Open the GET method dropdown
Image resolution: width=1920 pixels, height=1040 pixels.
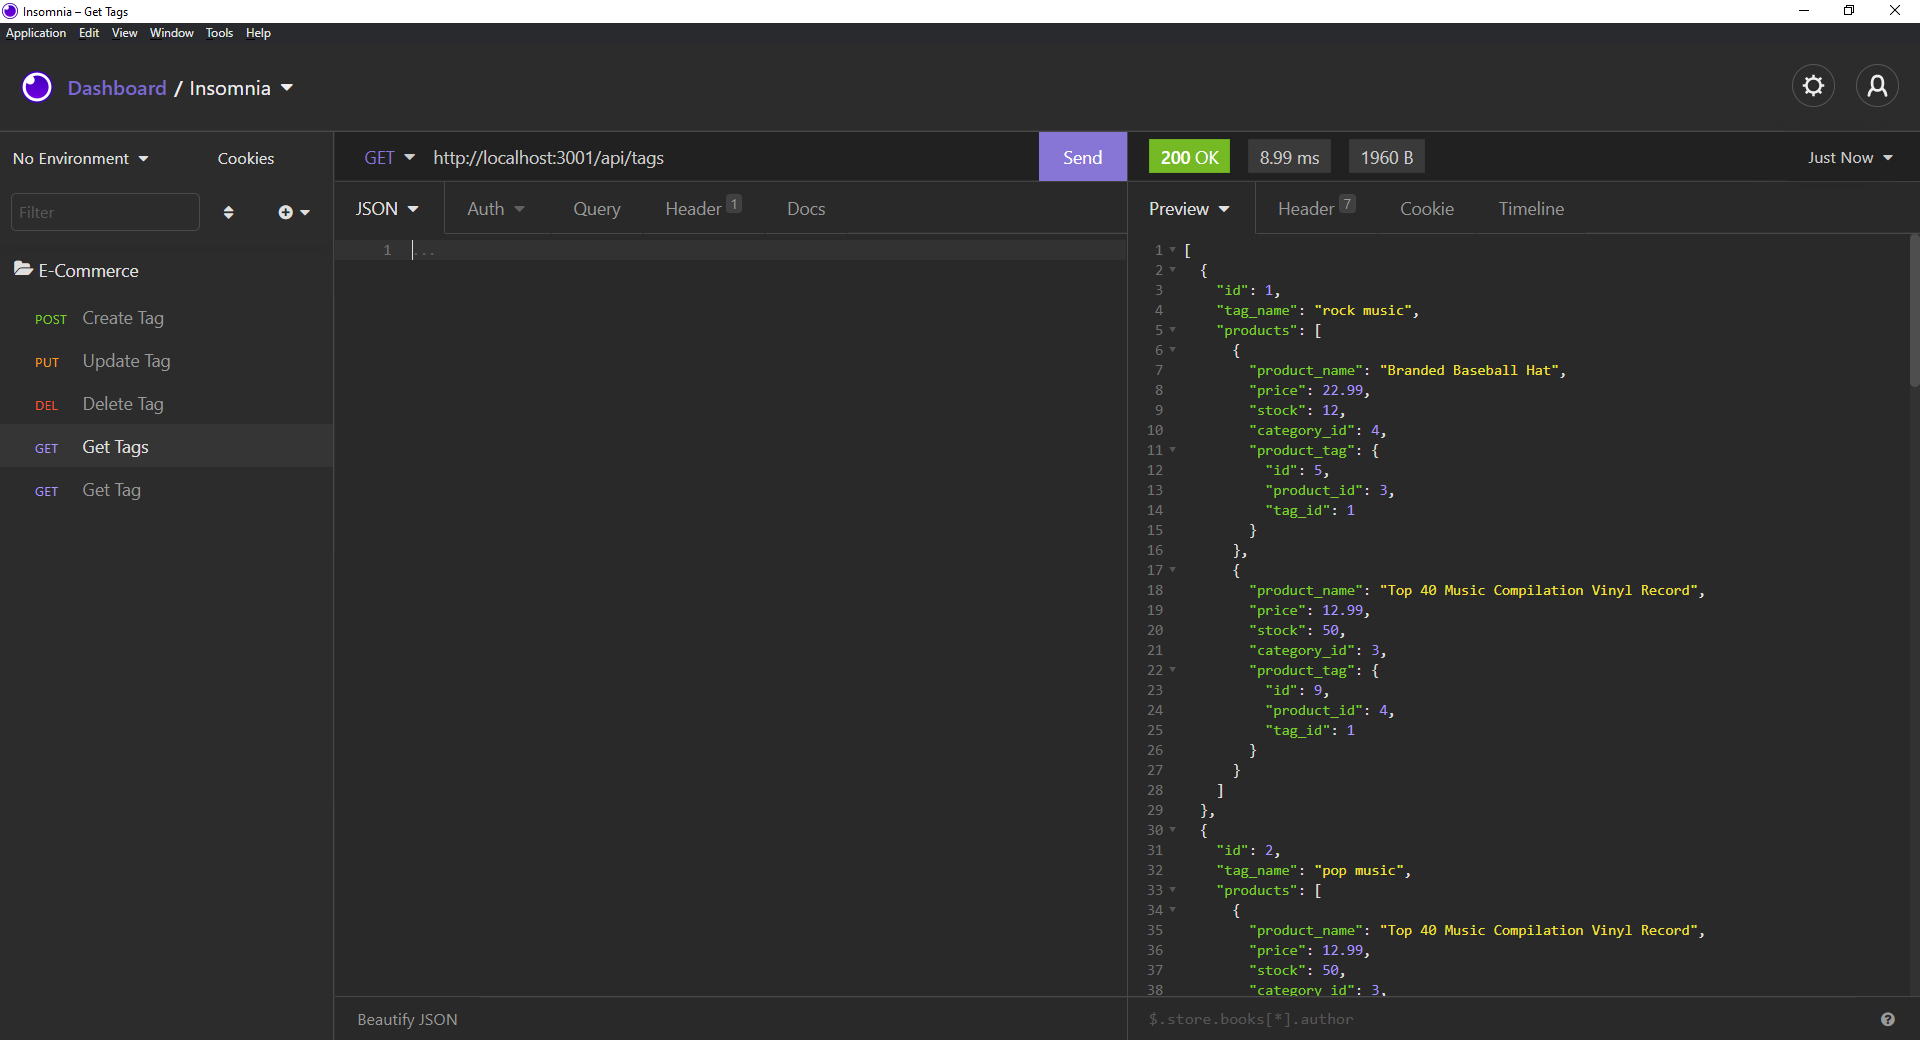pyautogui.click(x=388, y=157)
